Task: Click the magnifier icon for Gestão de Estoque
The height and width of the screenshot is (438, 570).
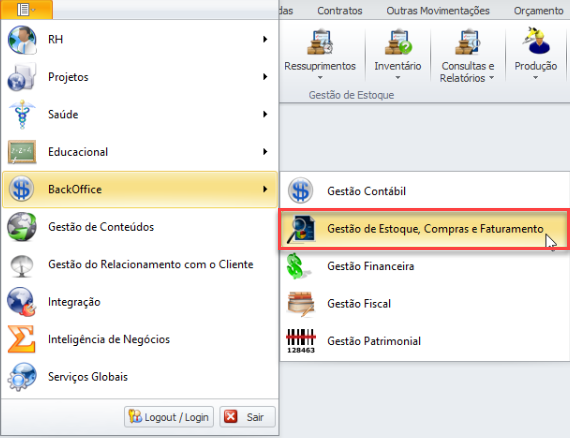Action: point(301,229)
